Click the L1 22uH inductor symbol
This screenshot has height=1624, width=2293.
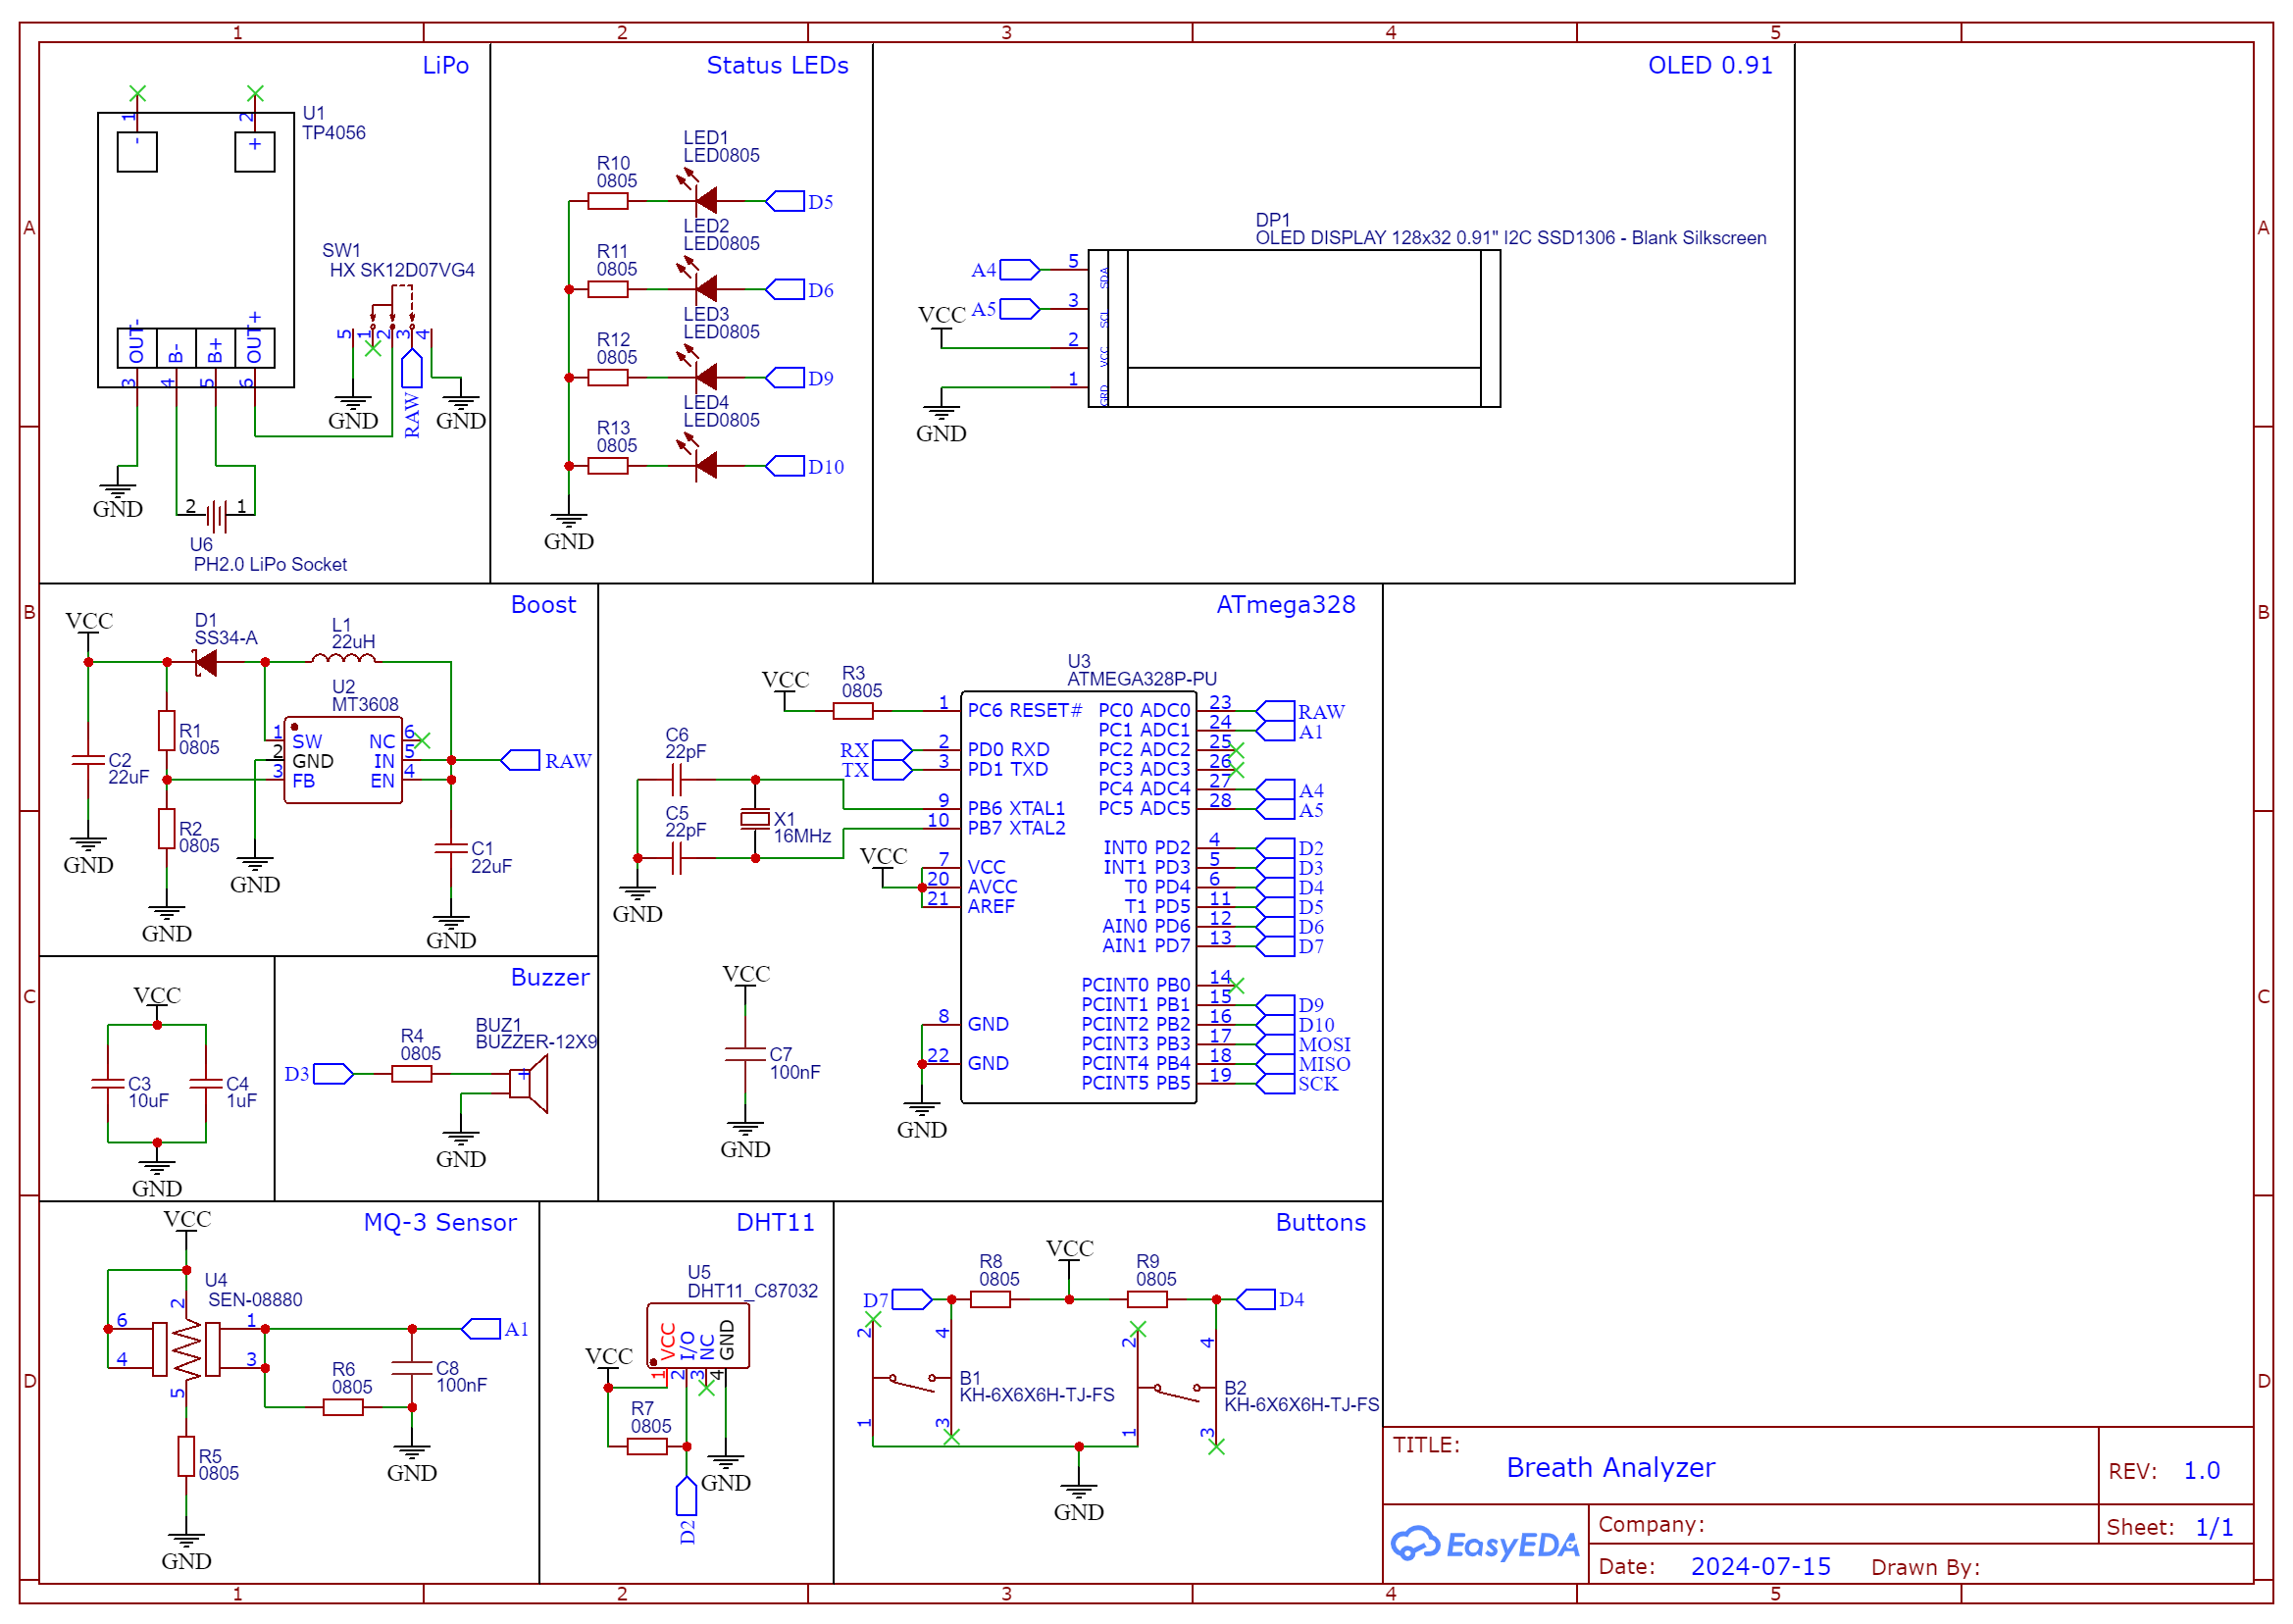pyautogui.click(x=343, y=660)
